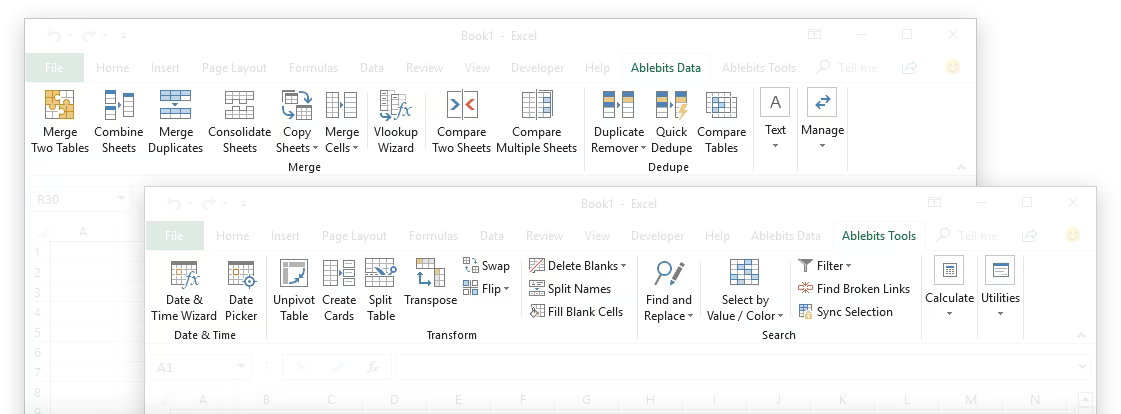Open Name Box dropdown showing R30
This screenshot has width=1121, height=414.
122,199
